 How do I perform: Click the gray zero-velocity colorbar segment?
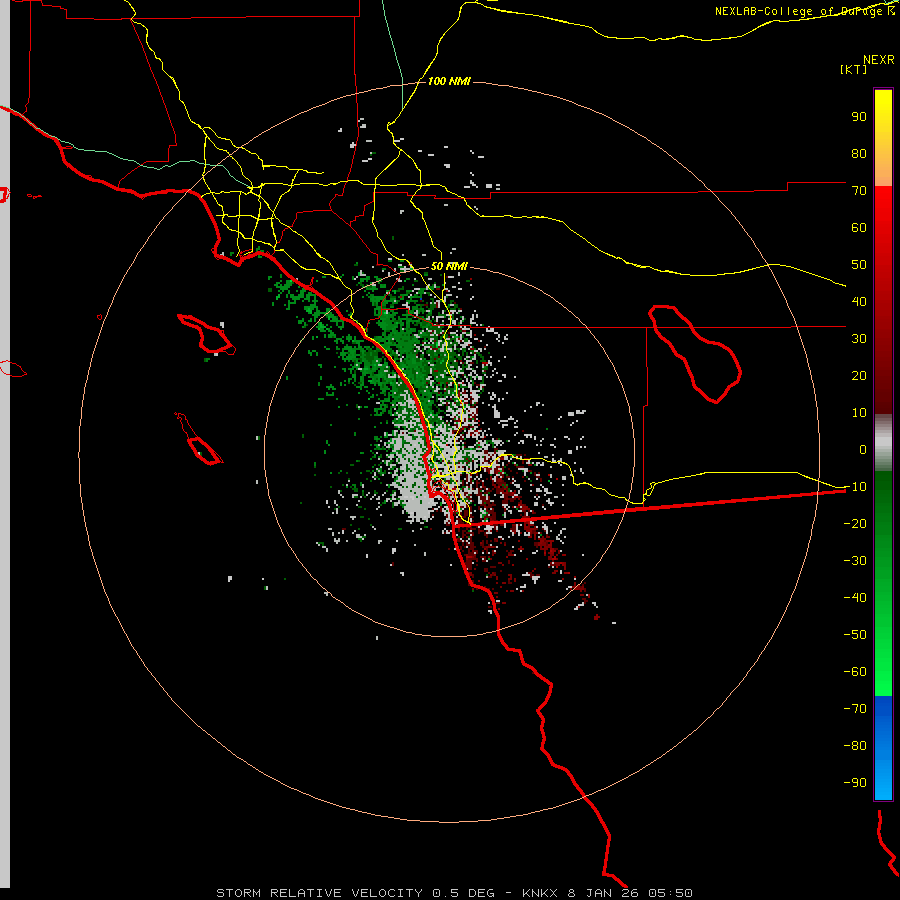click(x=883, y=443)
